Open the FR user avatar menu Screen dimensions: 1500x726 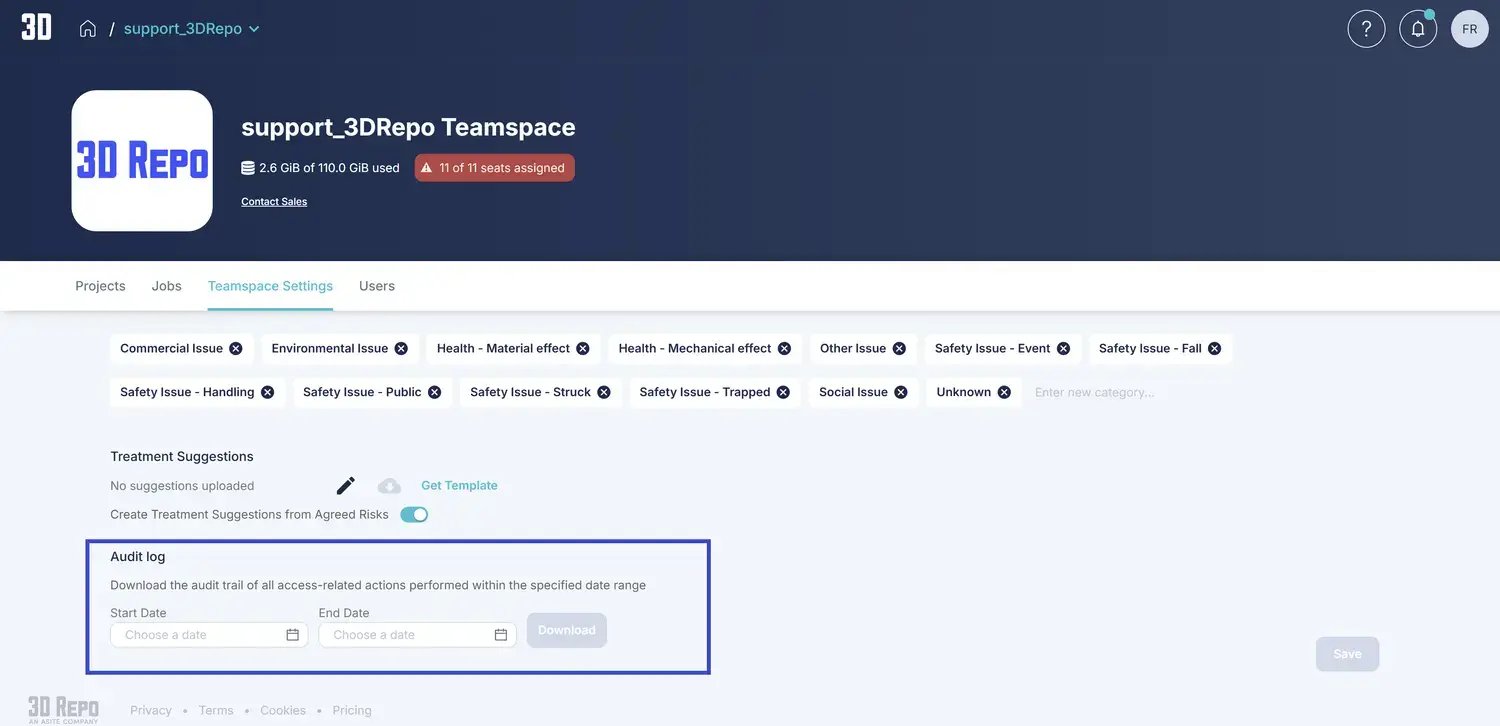(1470, 29)
